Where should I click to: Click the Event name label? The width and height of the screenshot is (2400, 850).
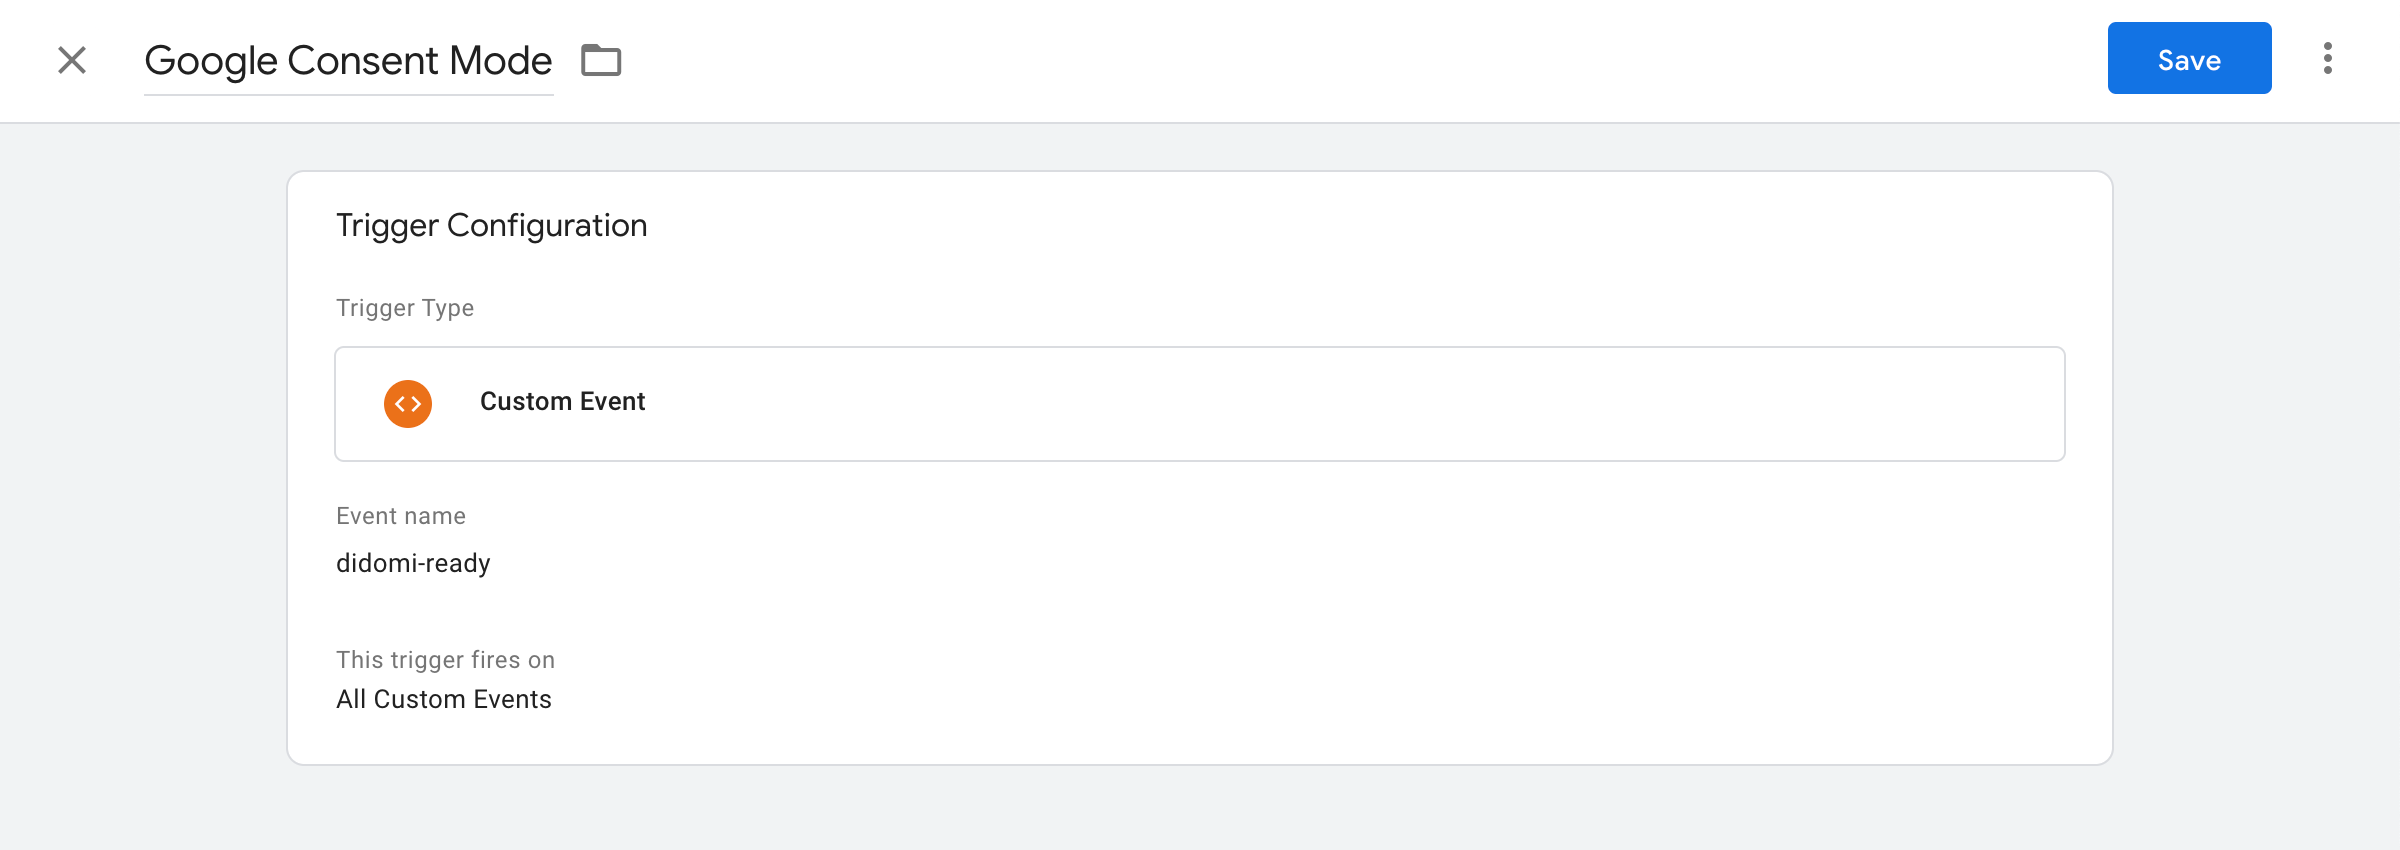tap(401, 516)
